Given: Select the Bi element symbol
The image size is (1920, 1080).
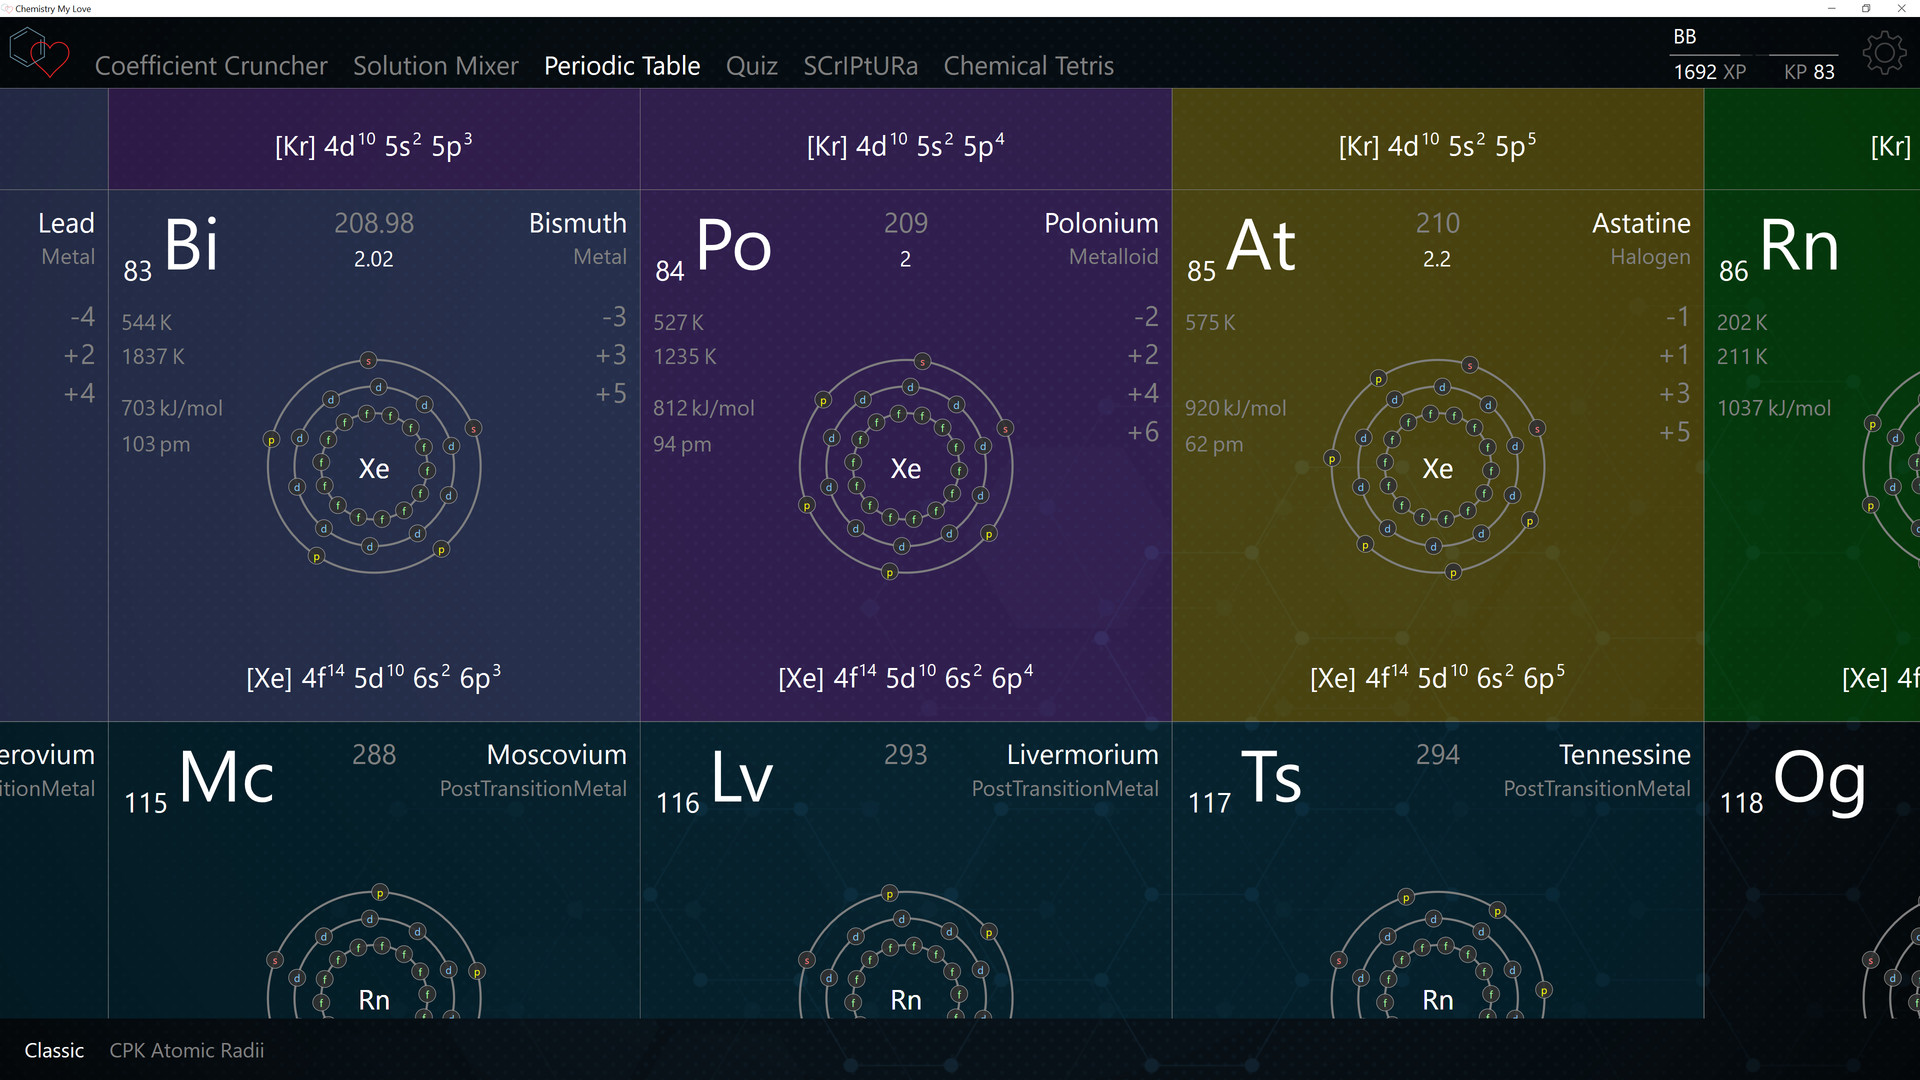Looking at the screenshot, I should click(191, 245).
